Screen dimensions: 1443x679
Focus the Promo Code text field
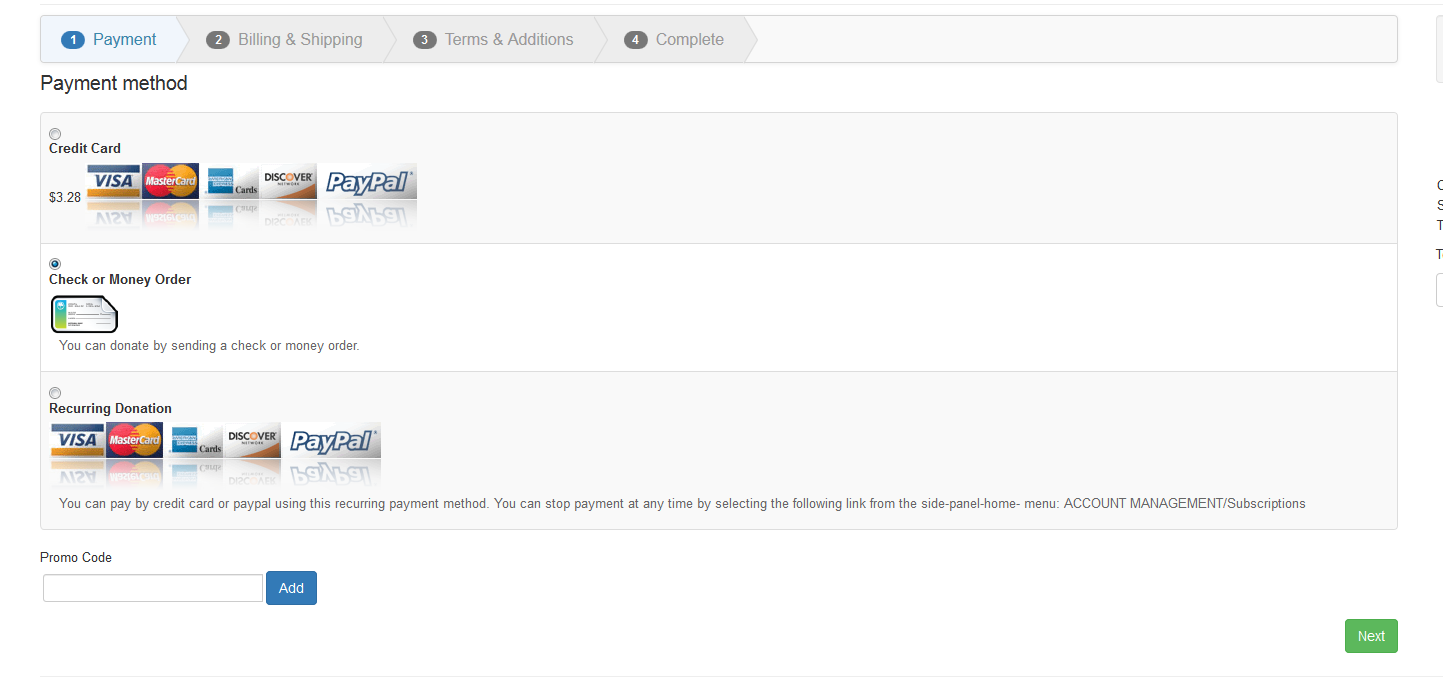point(153,588)
